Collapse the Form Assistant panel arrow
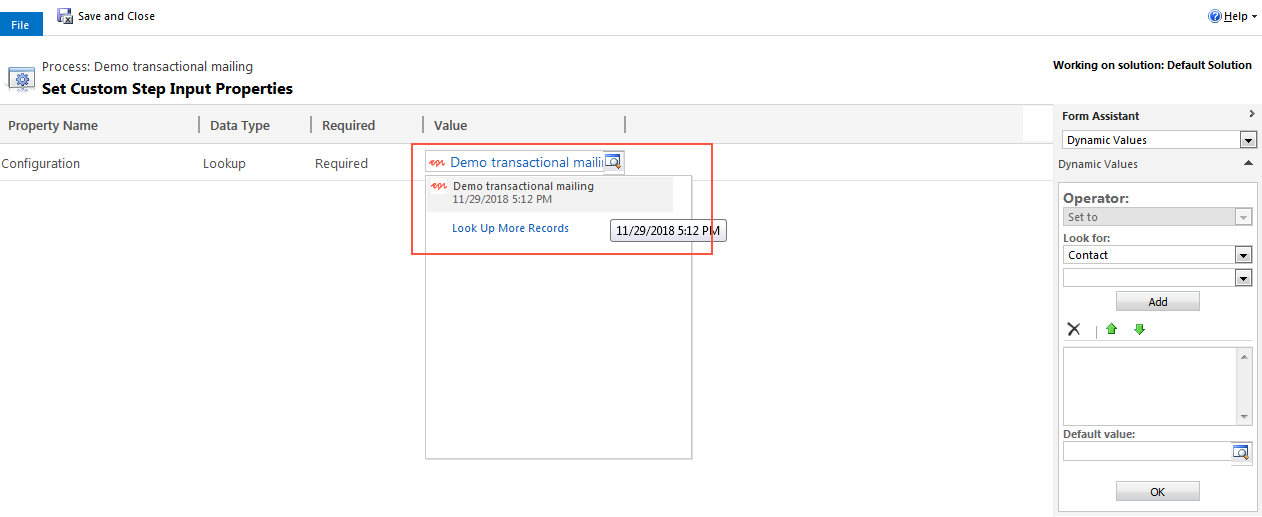The height and width of the screenshot is (517, 1262). (1251, 115)
